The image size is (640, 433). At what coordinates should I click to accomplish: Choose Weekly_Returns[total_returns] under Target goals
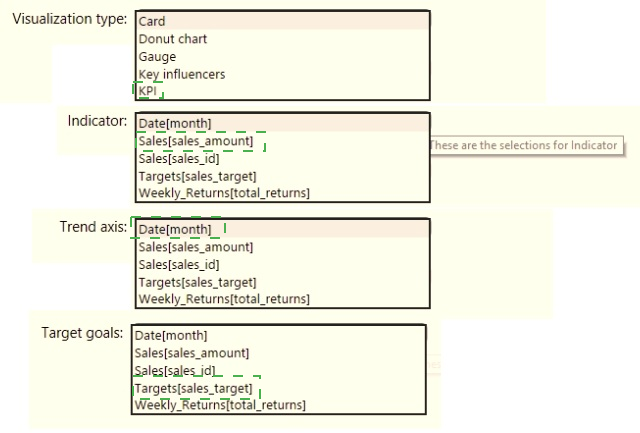(219, 405)
